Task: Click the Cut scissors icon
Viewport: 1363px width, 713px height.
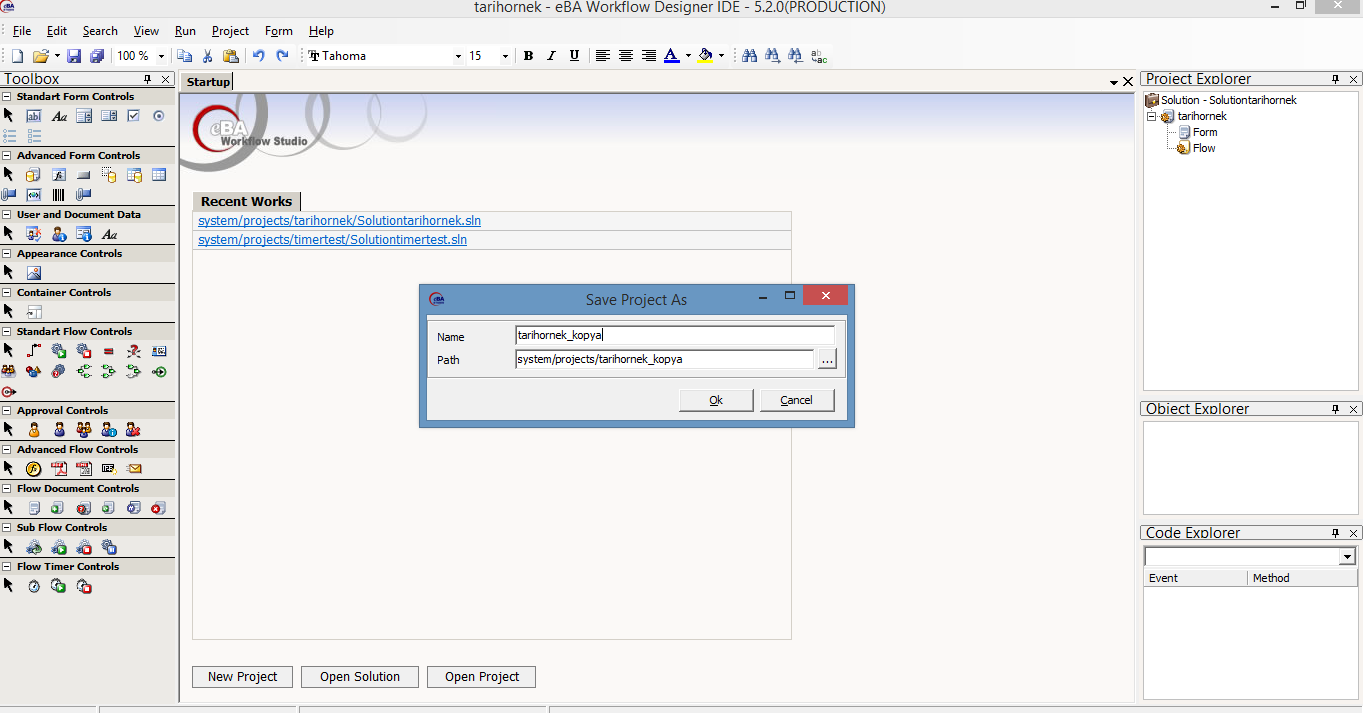Action: (x=207, y=56)
